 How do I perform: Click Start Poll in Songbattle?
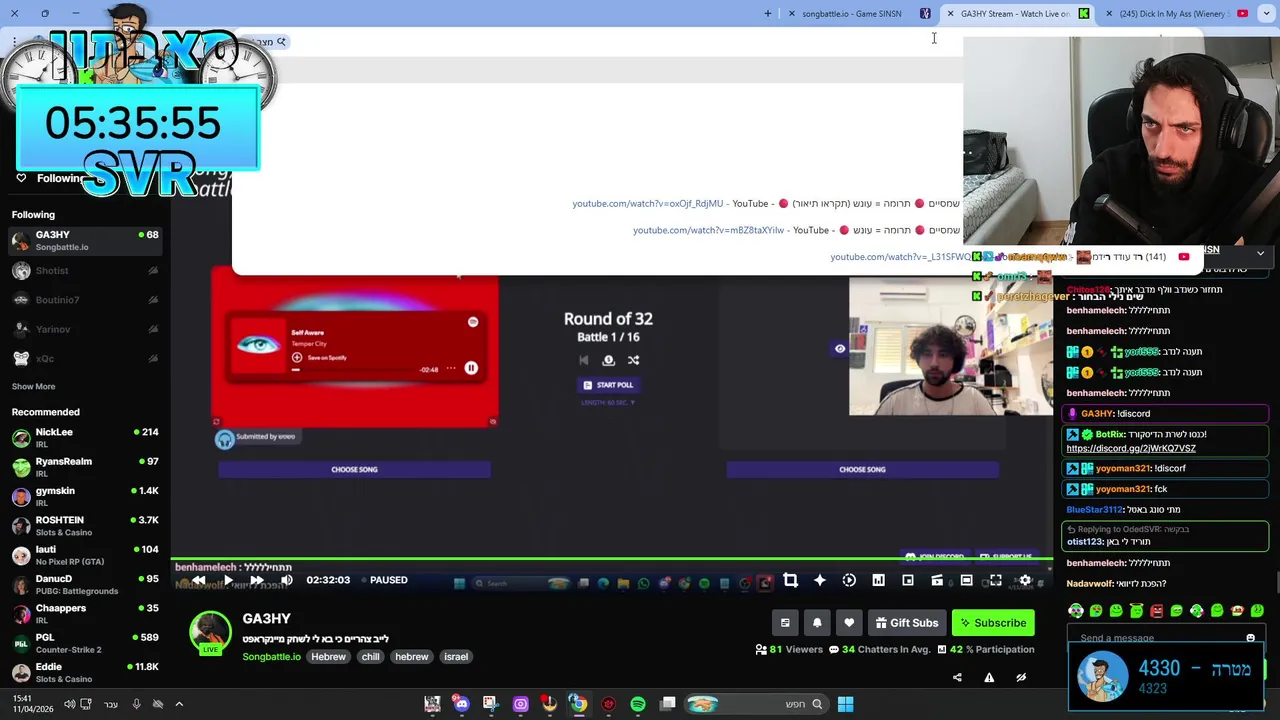click(608, 385)
